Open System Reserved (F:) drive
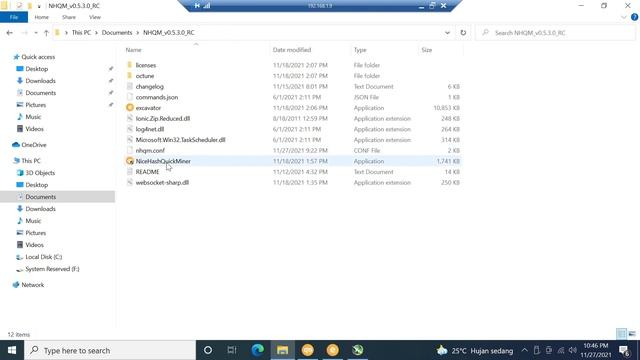This screenshot has width=640, height=360. click(52, 269)
